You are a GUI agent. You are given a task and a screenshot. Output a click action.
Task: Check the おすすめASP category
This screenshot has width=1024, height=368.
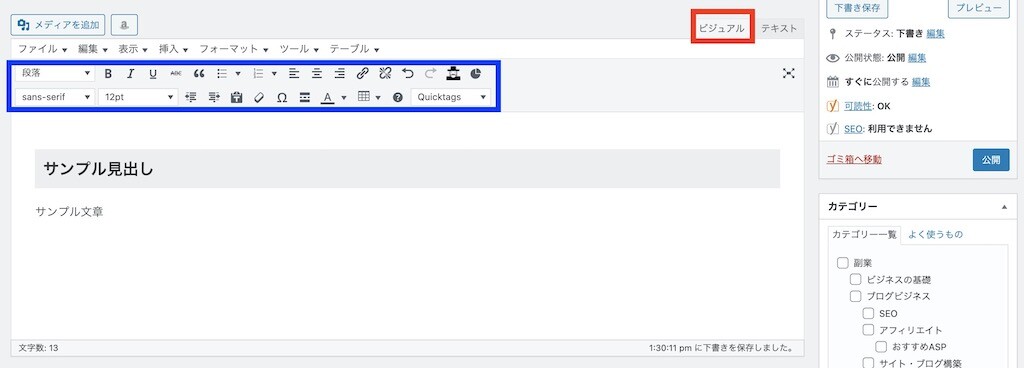(x=881, y=346)
